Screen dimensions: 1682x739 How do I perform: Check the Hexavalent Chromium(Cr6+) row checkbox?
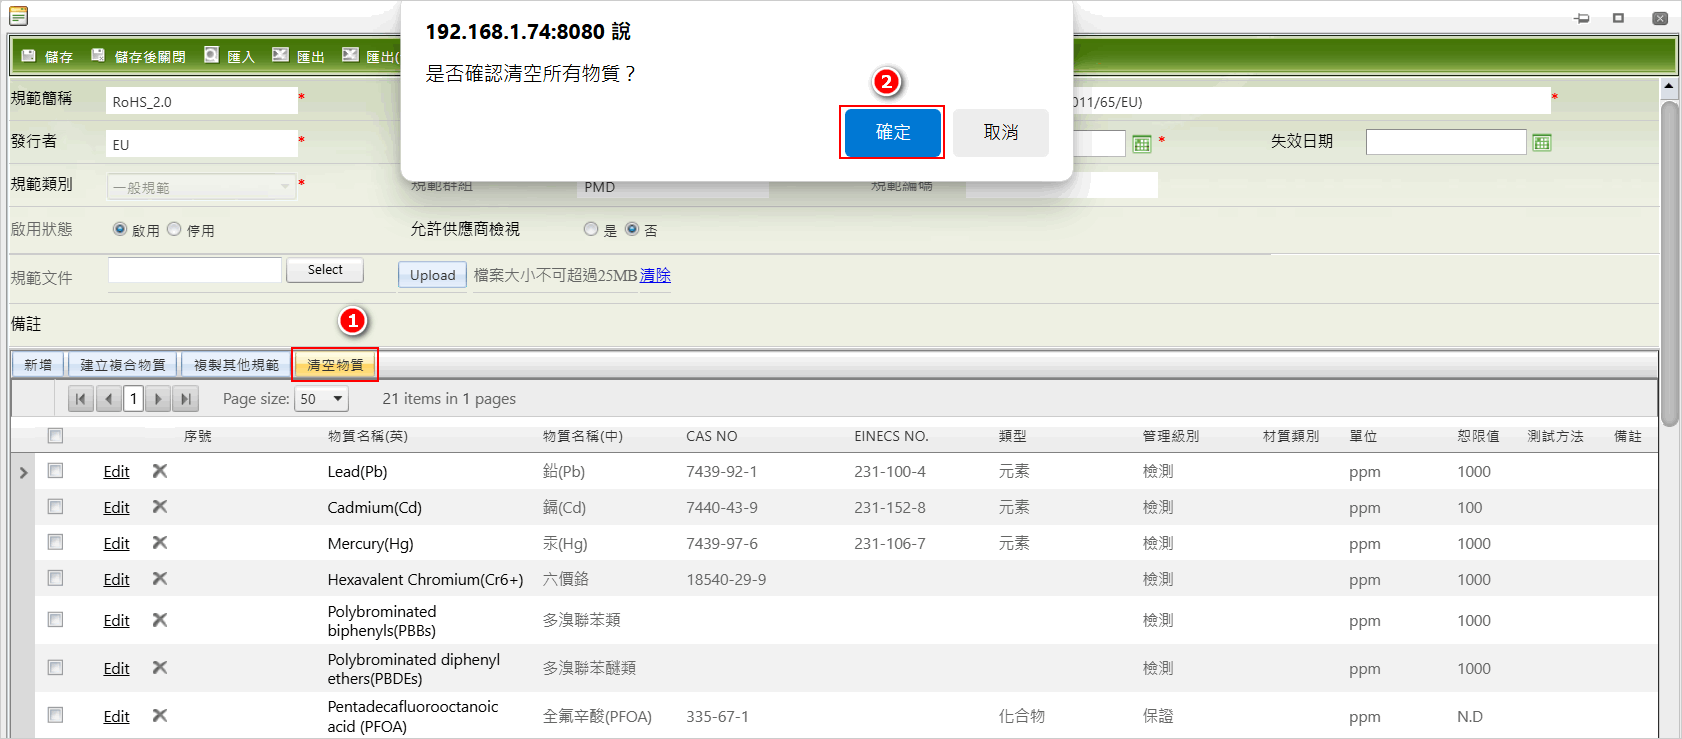click(x=55, y=579)
